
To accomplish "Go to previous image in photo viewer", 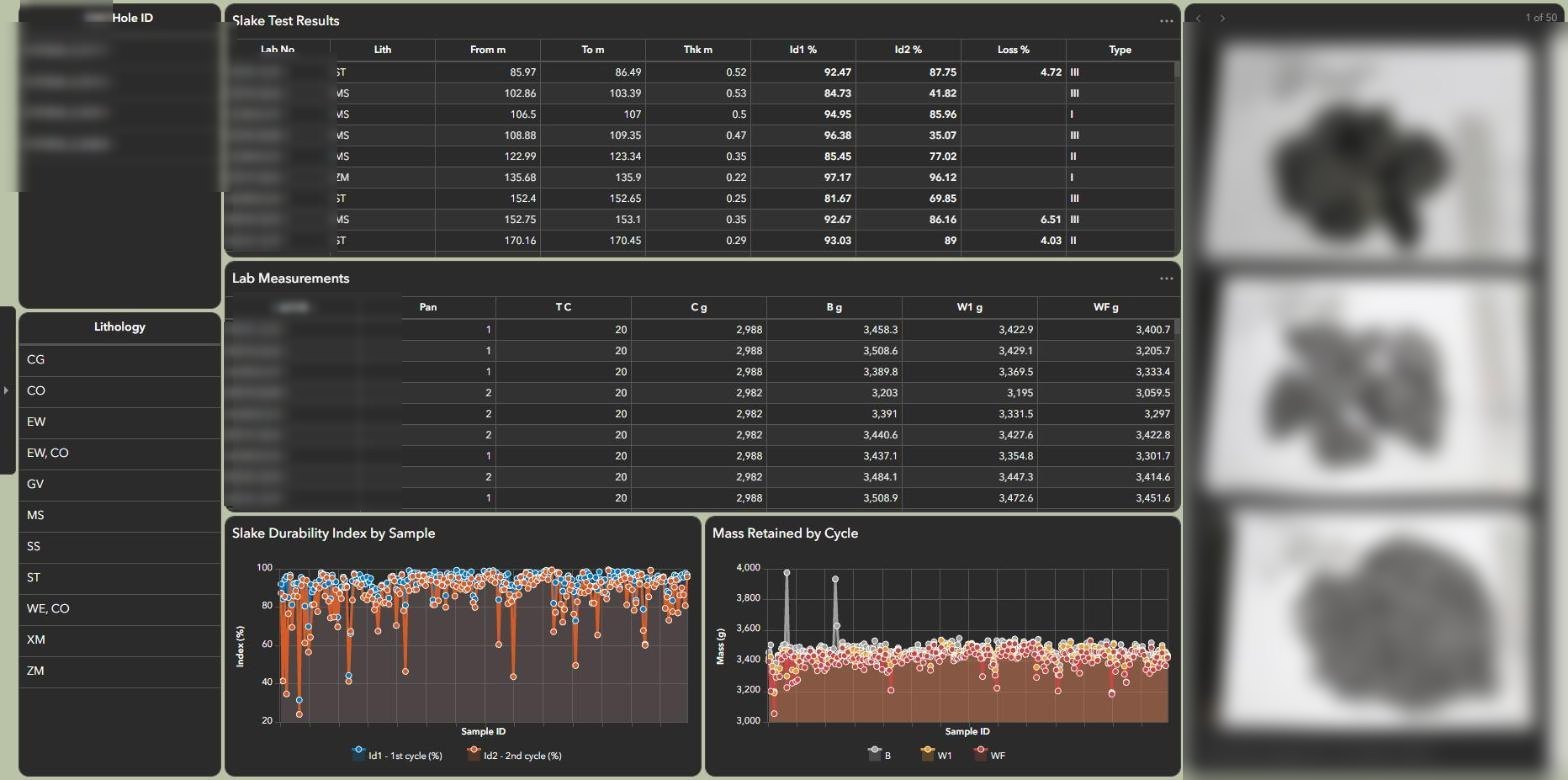I will [1198, 18].
